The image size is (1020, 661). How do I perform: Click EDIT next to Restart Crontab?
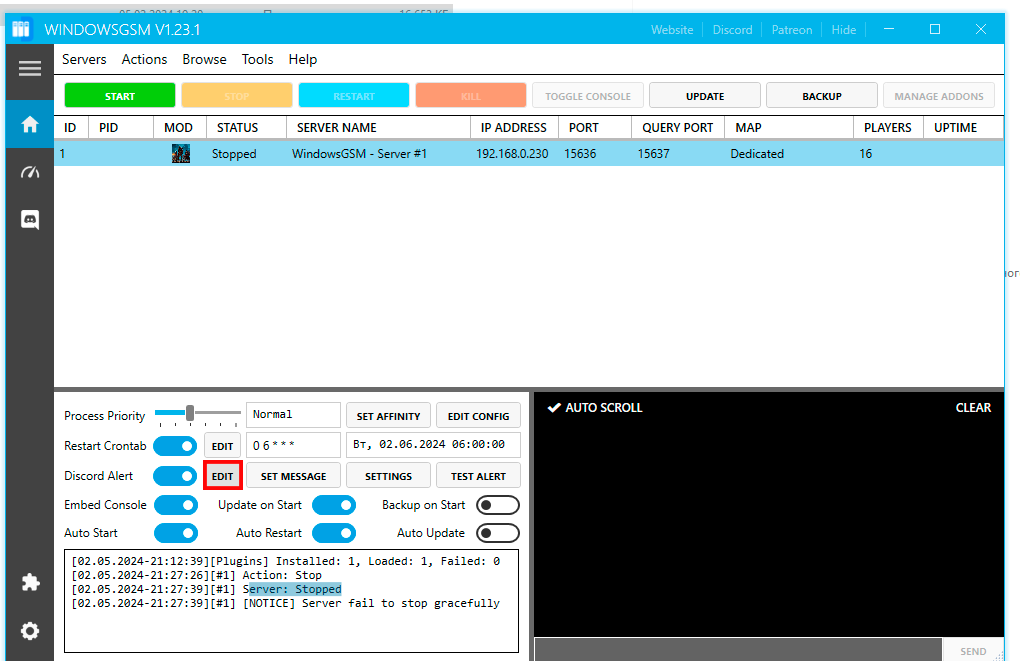pos(222,446)
